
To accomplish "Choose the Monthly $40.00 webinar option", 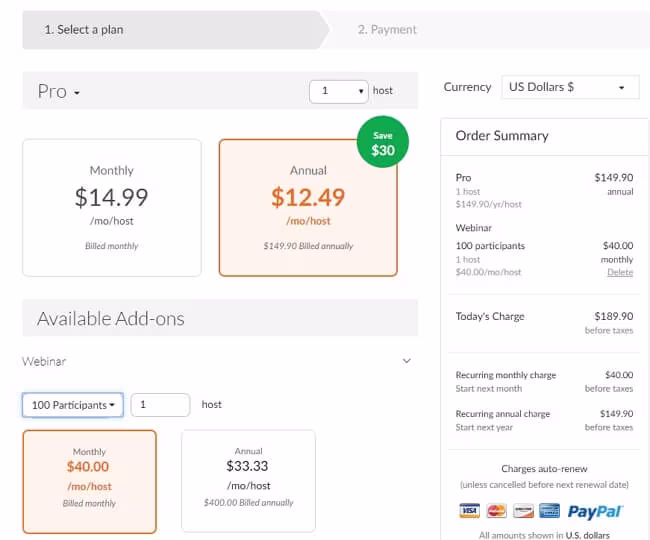I will (x=89, y=481).
